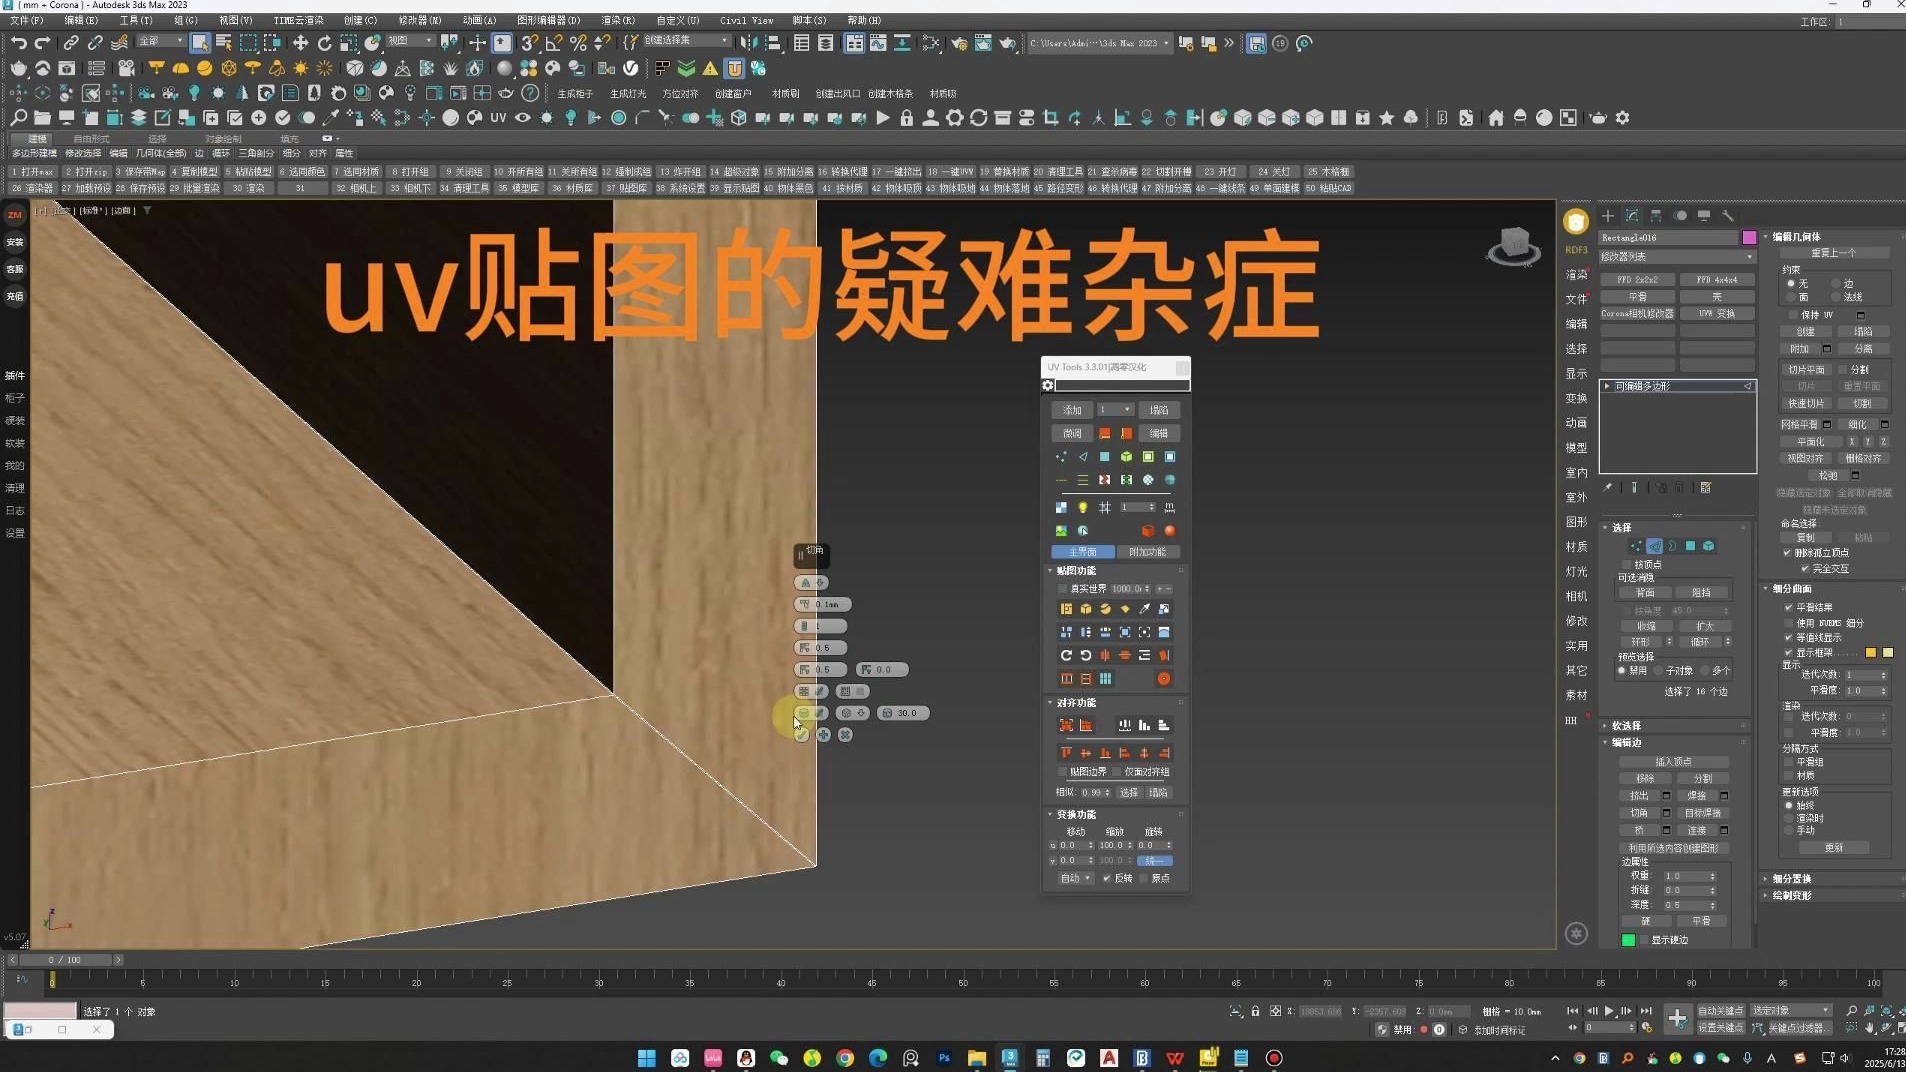The image size is (1906, 1072).
Task: Open the 自动 dropdown in UV Tools transform
Action: pos(1075,879)
